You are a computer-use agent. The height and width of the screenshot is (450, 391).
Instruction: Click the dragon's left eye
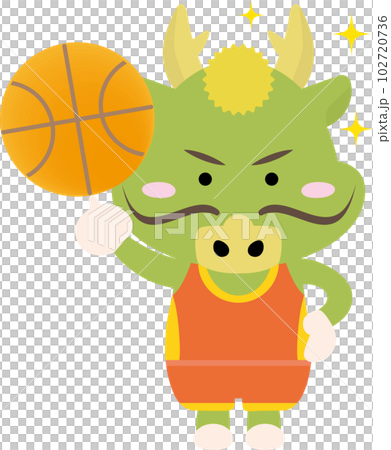point(205,179)
